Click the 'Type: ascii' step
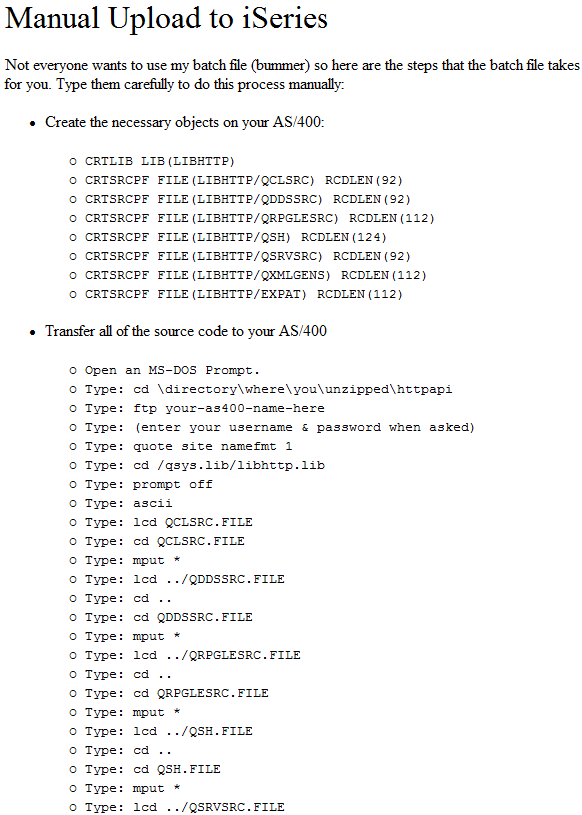This screenshot has width=582, height=815. (x=128, y=503)
